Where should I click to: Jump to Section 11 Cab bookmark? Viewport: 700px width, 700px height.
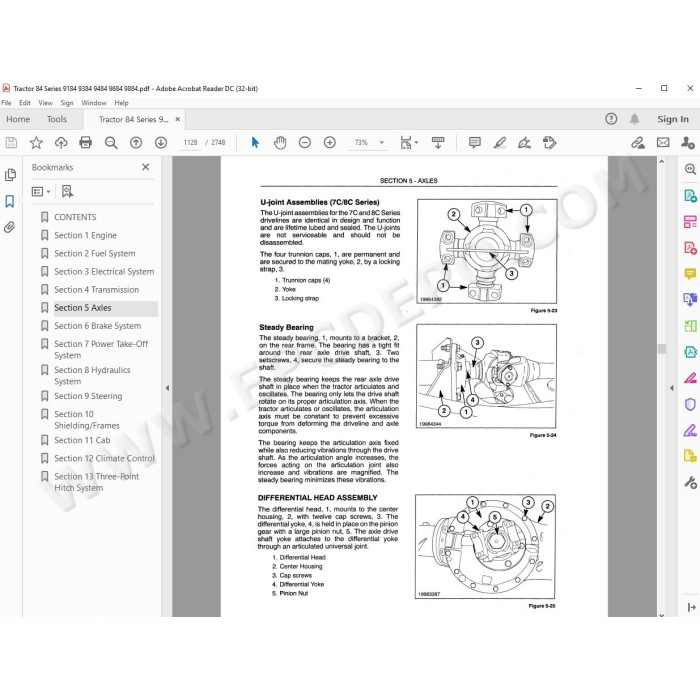(x=82, y=440)
